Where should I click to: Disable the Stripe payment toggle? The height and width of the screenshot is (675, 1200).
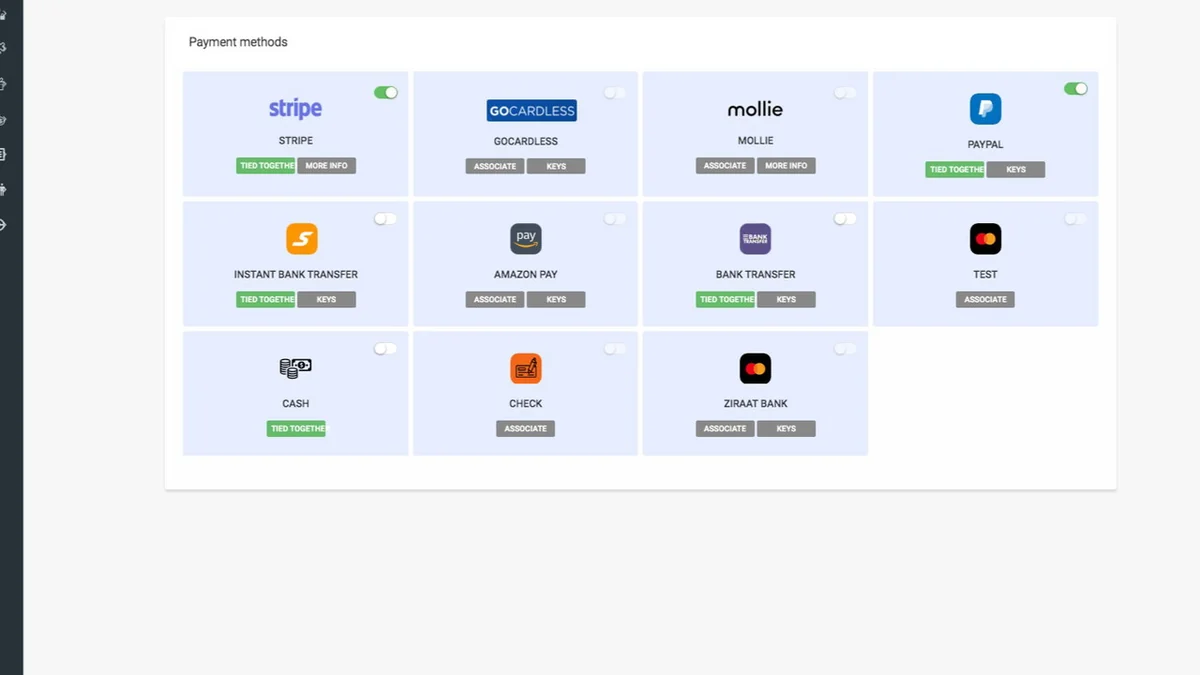point(386,92)
